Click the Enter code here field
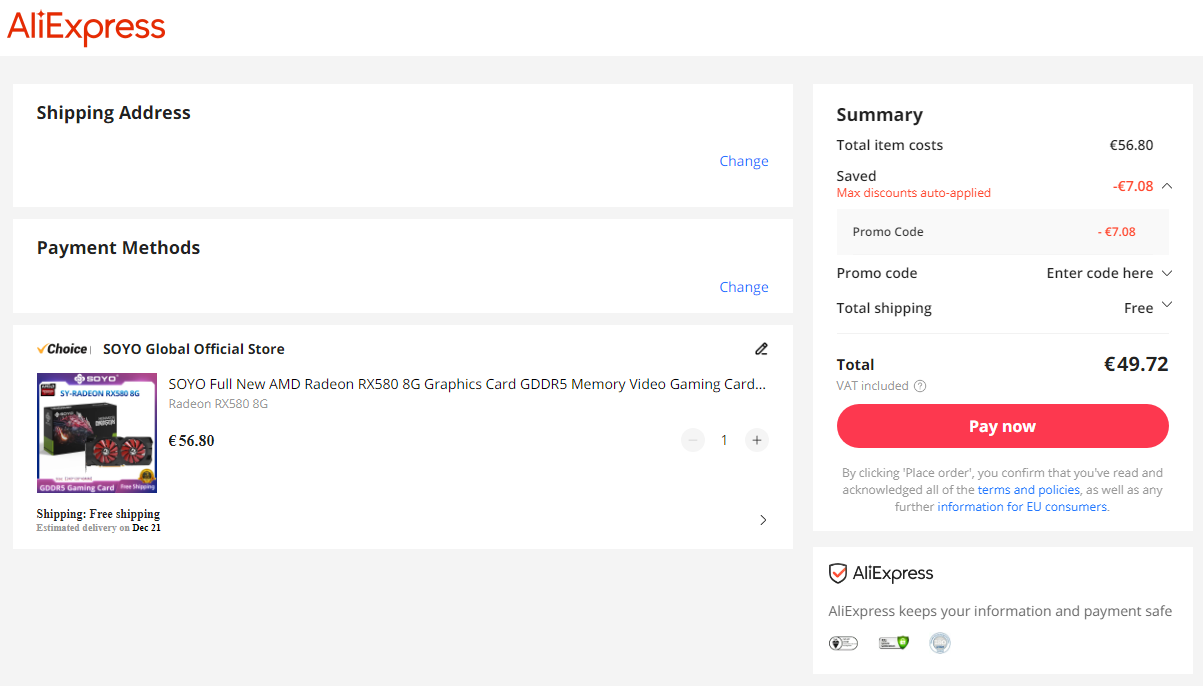 [1100, 273]
